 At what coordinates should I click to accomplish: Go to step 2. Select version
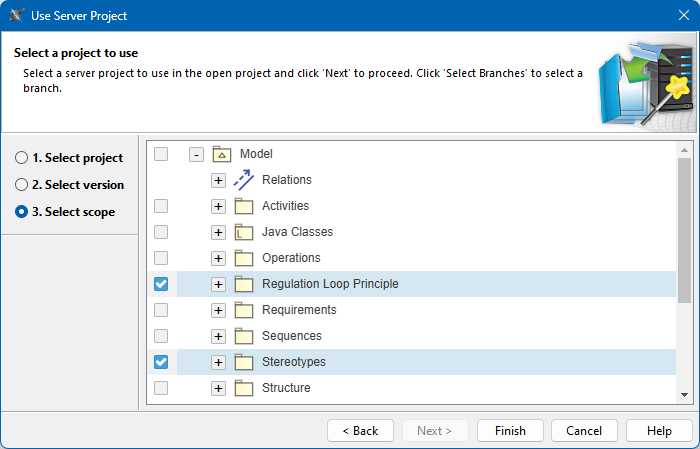tap(69, 184)
